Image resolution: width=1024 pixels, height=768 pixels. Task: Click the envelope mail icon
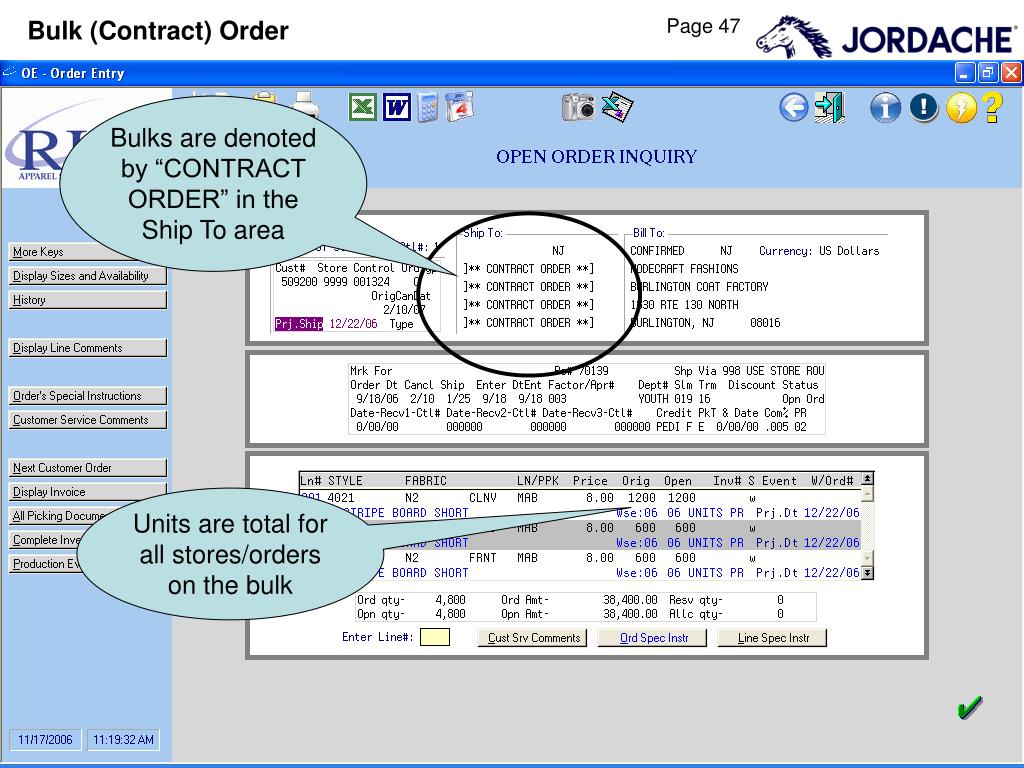coord(617,107)
